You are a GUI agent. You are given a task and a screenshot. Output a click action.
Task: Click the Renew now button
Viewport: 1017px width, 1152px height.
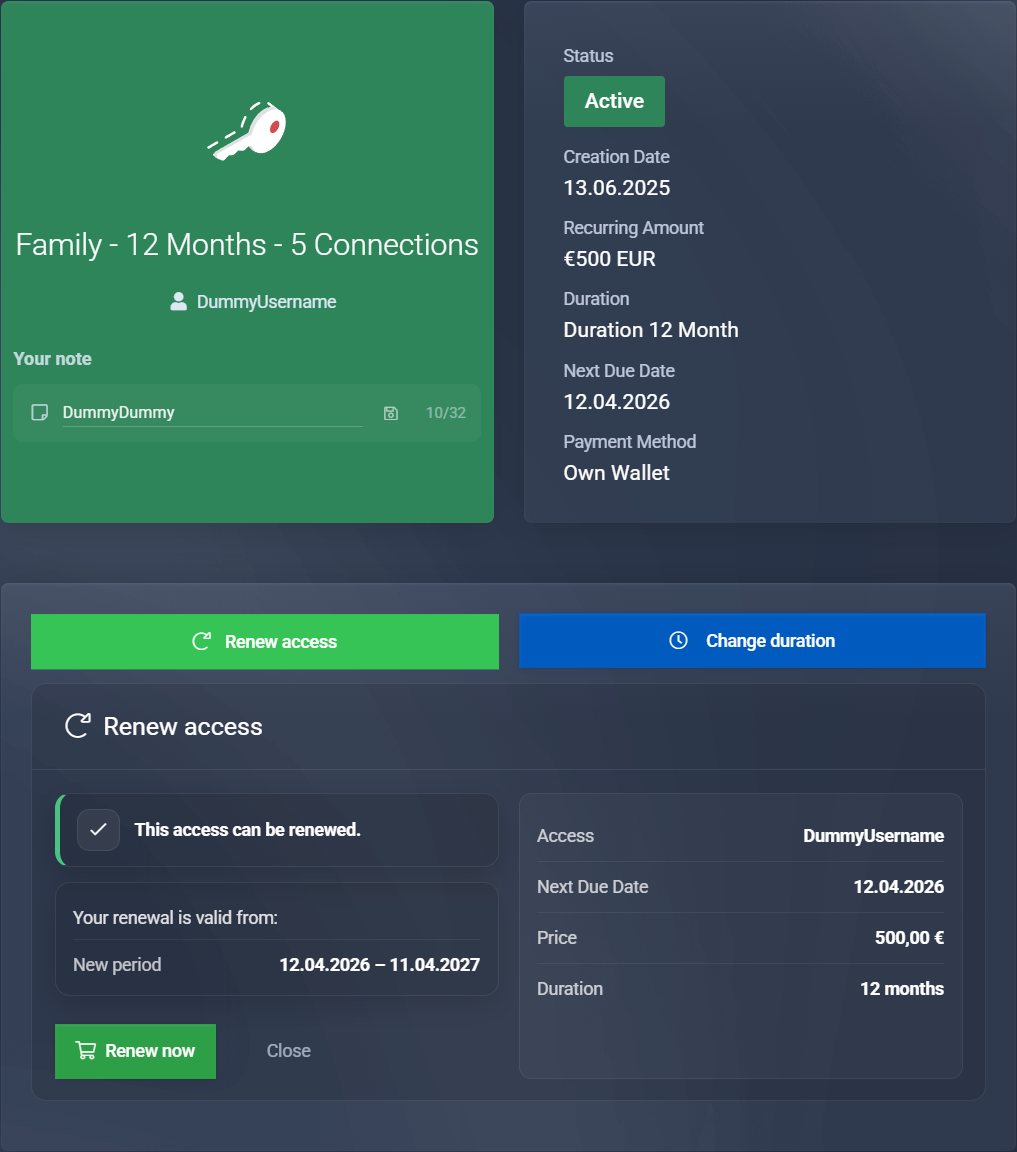tap(135, 1051)
